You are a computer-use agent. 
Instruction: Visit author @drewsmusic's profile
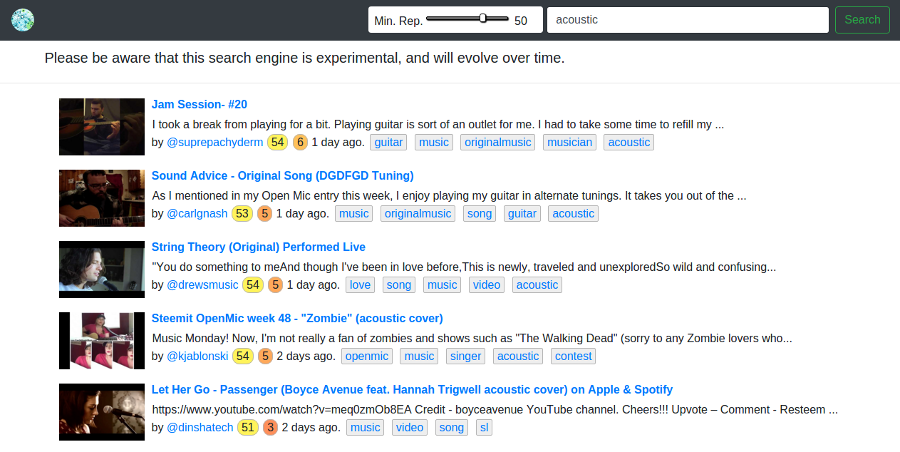202,285
